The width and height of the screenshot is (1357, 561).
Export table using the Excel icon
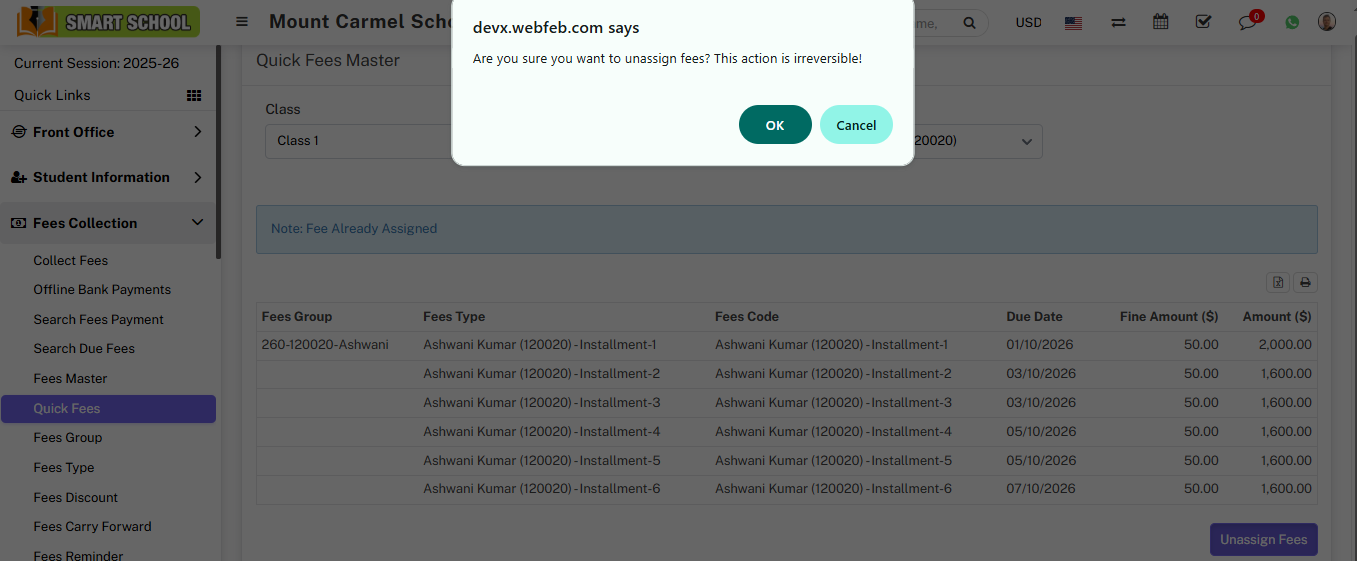coord(1278,282)
